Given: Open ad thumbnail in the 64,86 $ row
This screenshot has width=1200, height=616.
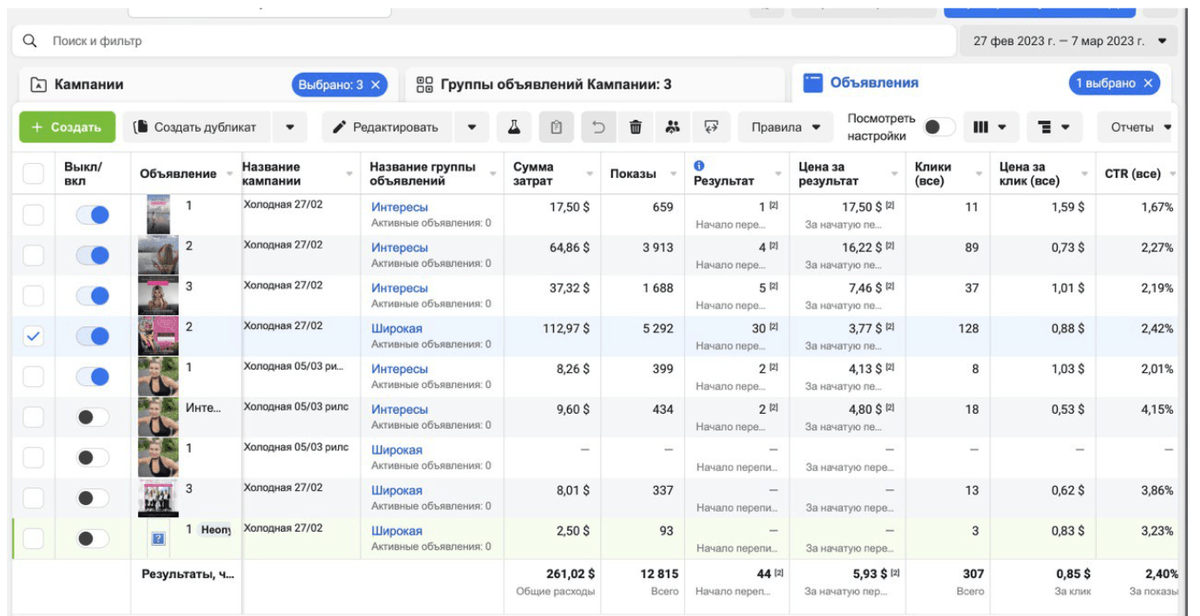Looking at the screenshot, I should [x=158, y=255].
